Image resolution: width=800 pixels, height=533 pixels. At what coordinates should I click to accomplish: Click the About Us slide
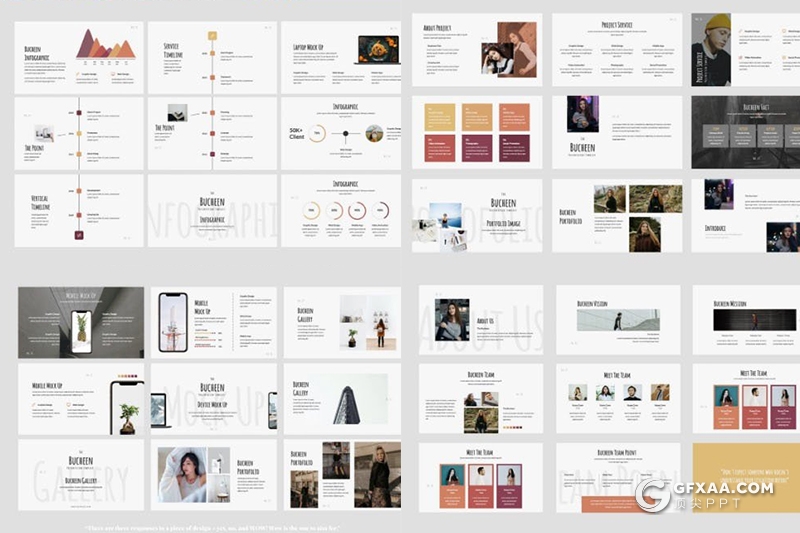point(481,320)
